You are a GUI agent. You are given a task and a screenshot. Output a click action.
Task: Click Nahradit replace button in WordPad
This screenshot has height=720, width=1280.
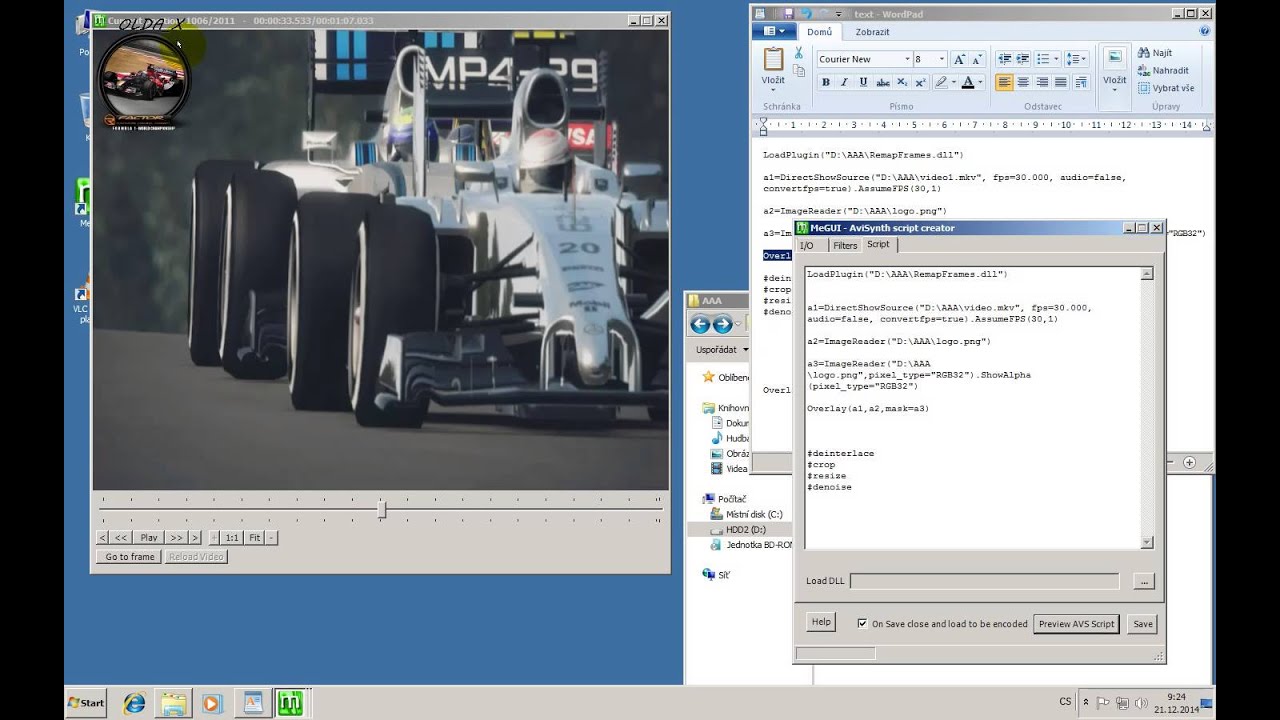[1163, 71]
